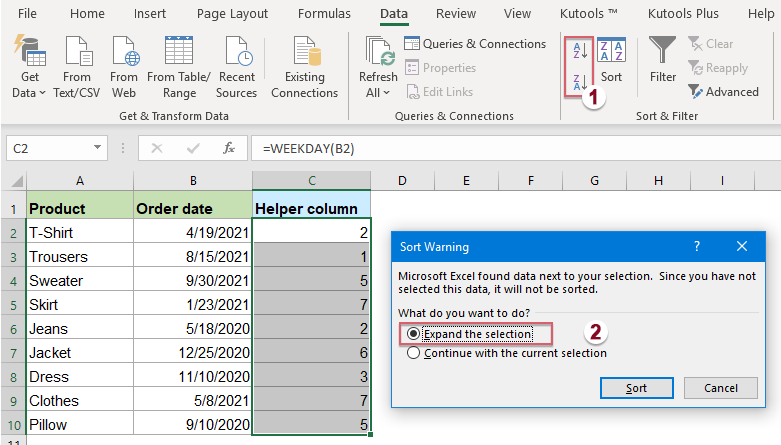The width and height of the screenshot is (781, 445).
Task: Open Recent Sources
Action: [x=237, y=52]
